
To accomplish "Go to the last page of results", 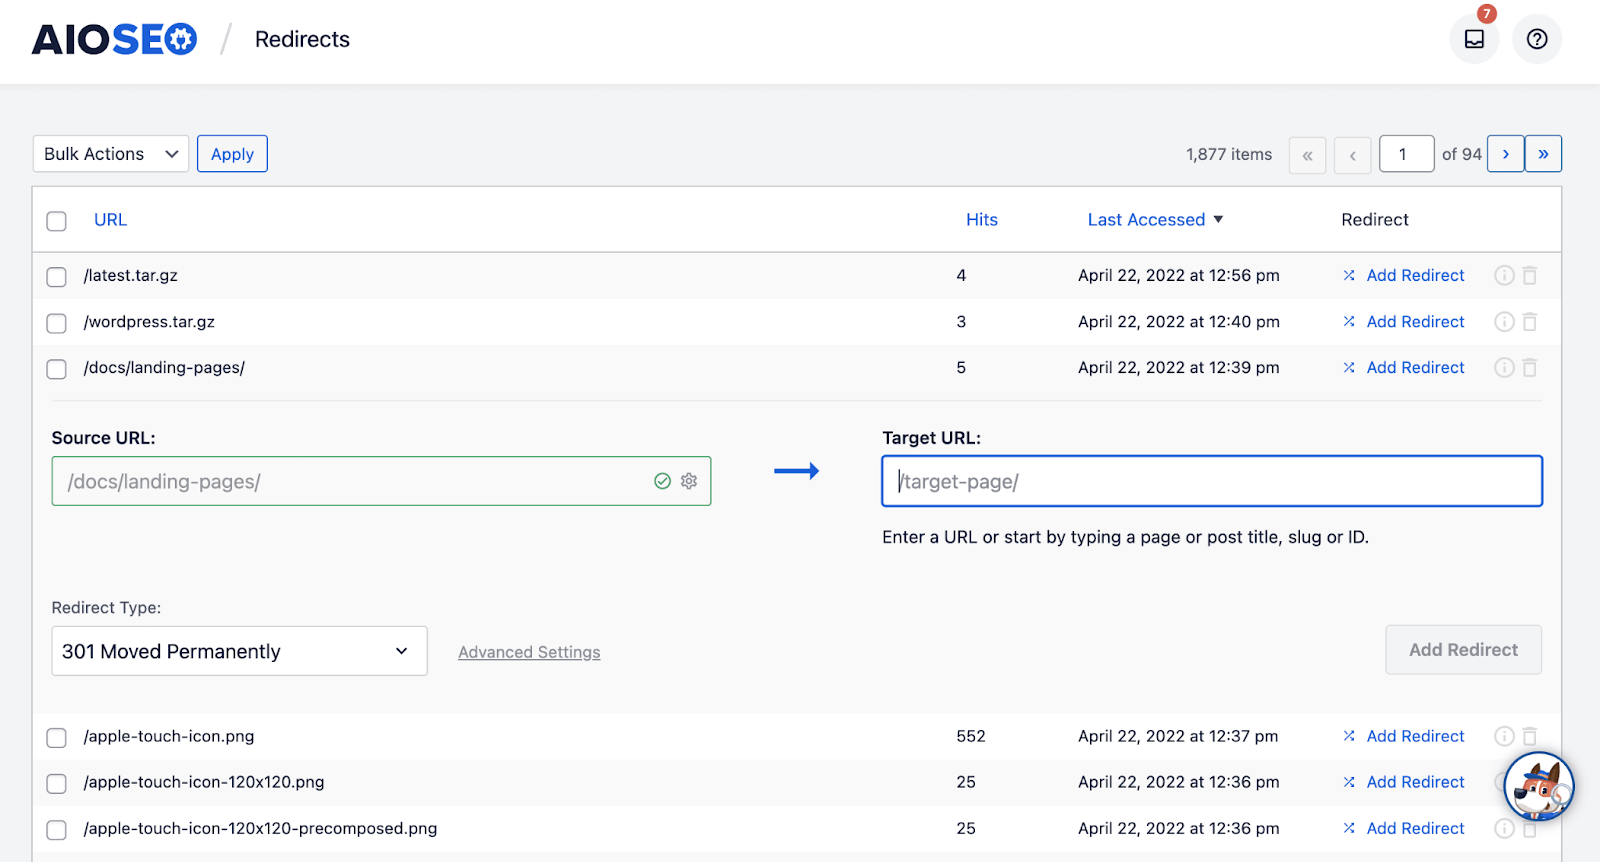I will coord(1543,154).
